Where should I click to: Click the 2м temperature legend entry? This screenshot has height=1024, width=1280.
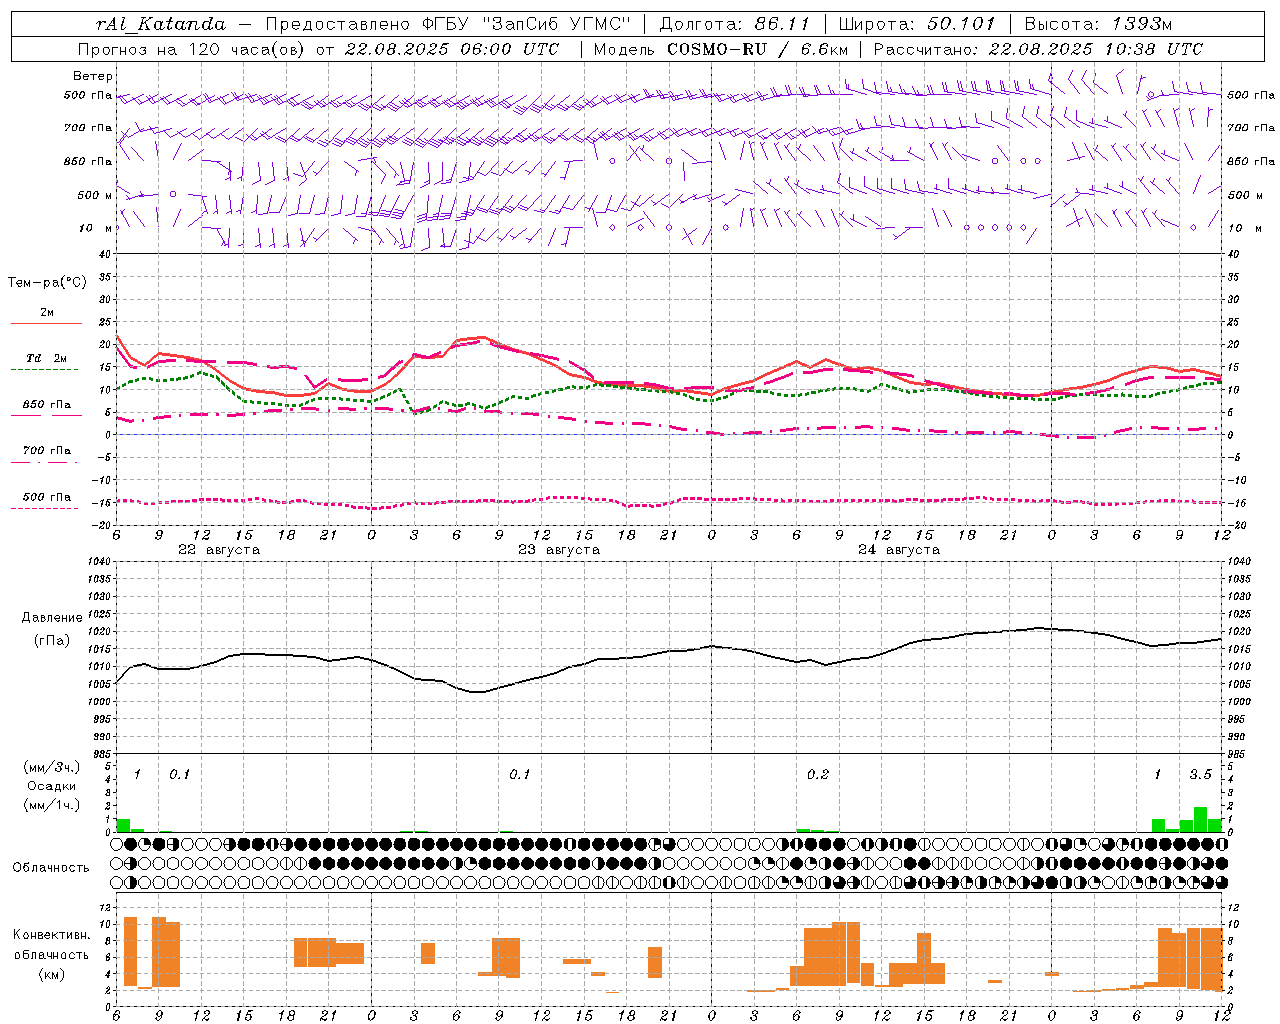point(47,312)
